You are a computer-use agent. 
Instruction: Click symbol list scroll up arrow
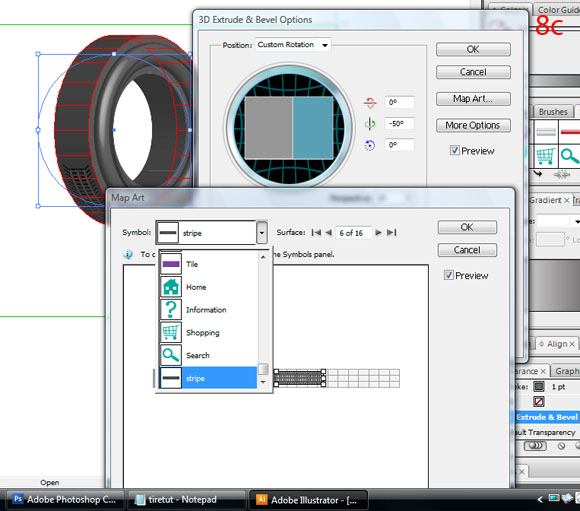point(263,257)
